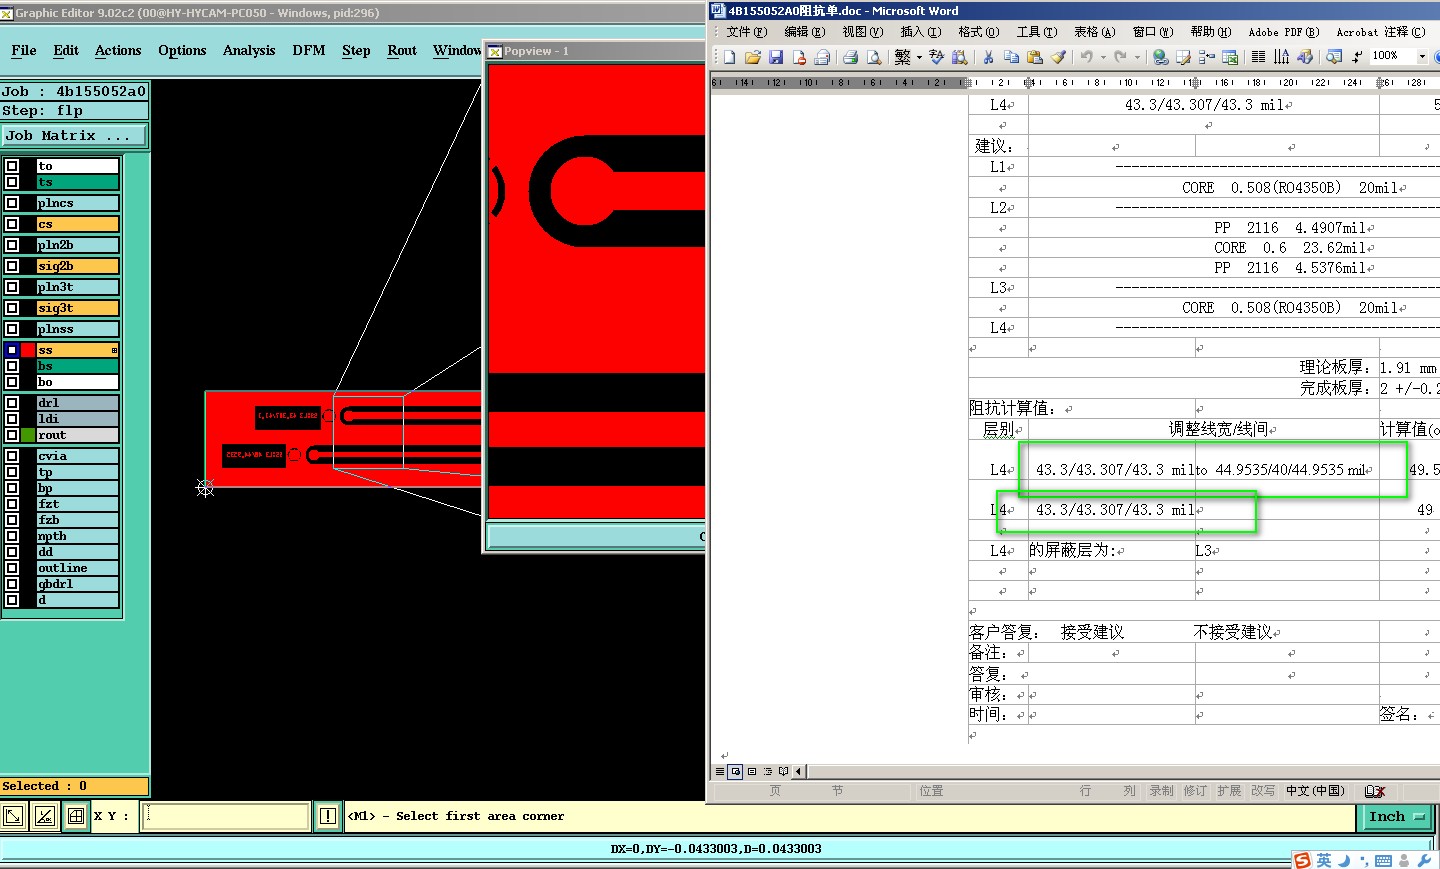Image resolution: width=1440 pixels, height=869 pixels.
Task: Insert hyperlink using globe icon
Action: (1159, 57)
